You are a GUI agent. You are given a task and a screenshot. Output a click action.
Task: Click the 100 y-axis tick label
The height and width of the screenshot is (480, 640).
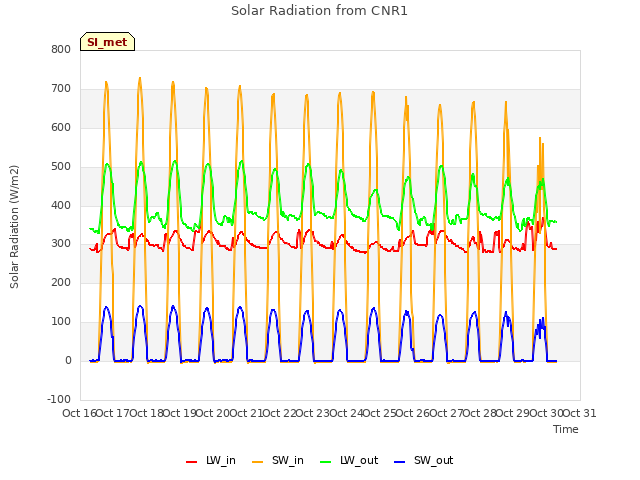click(x=61, y=322)
